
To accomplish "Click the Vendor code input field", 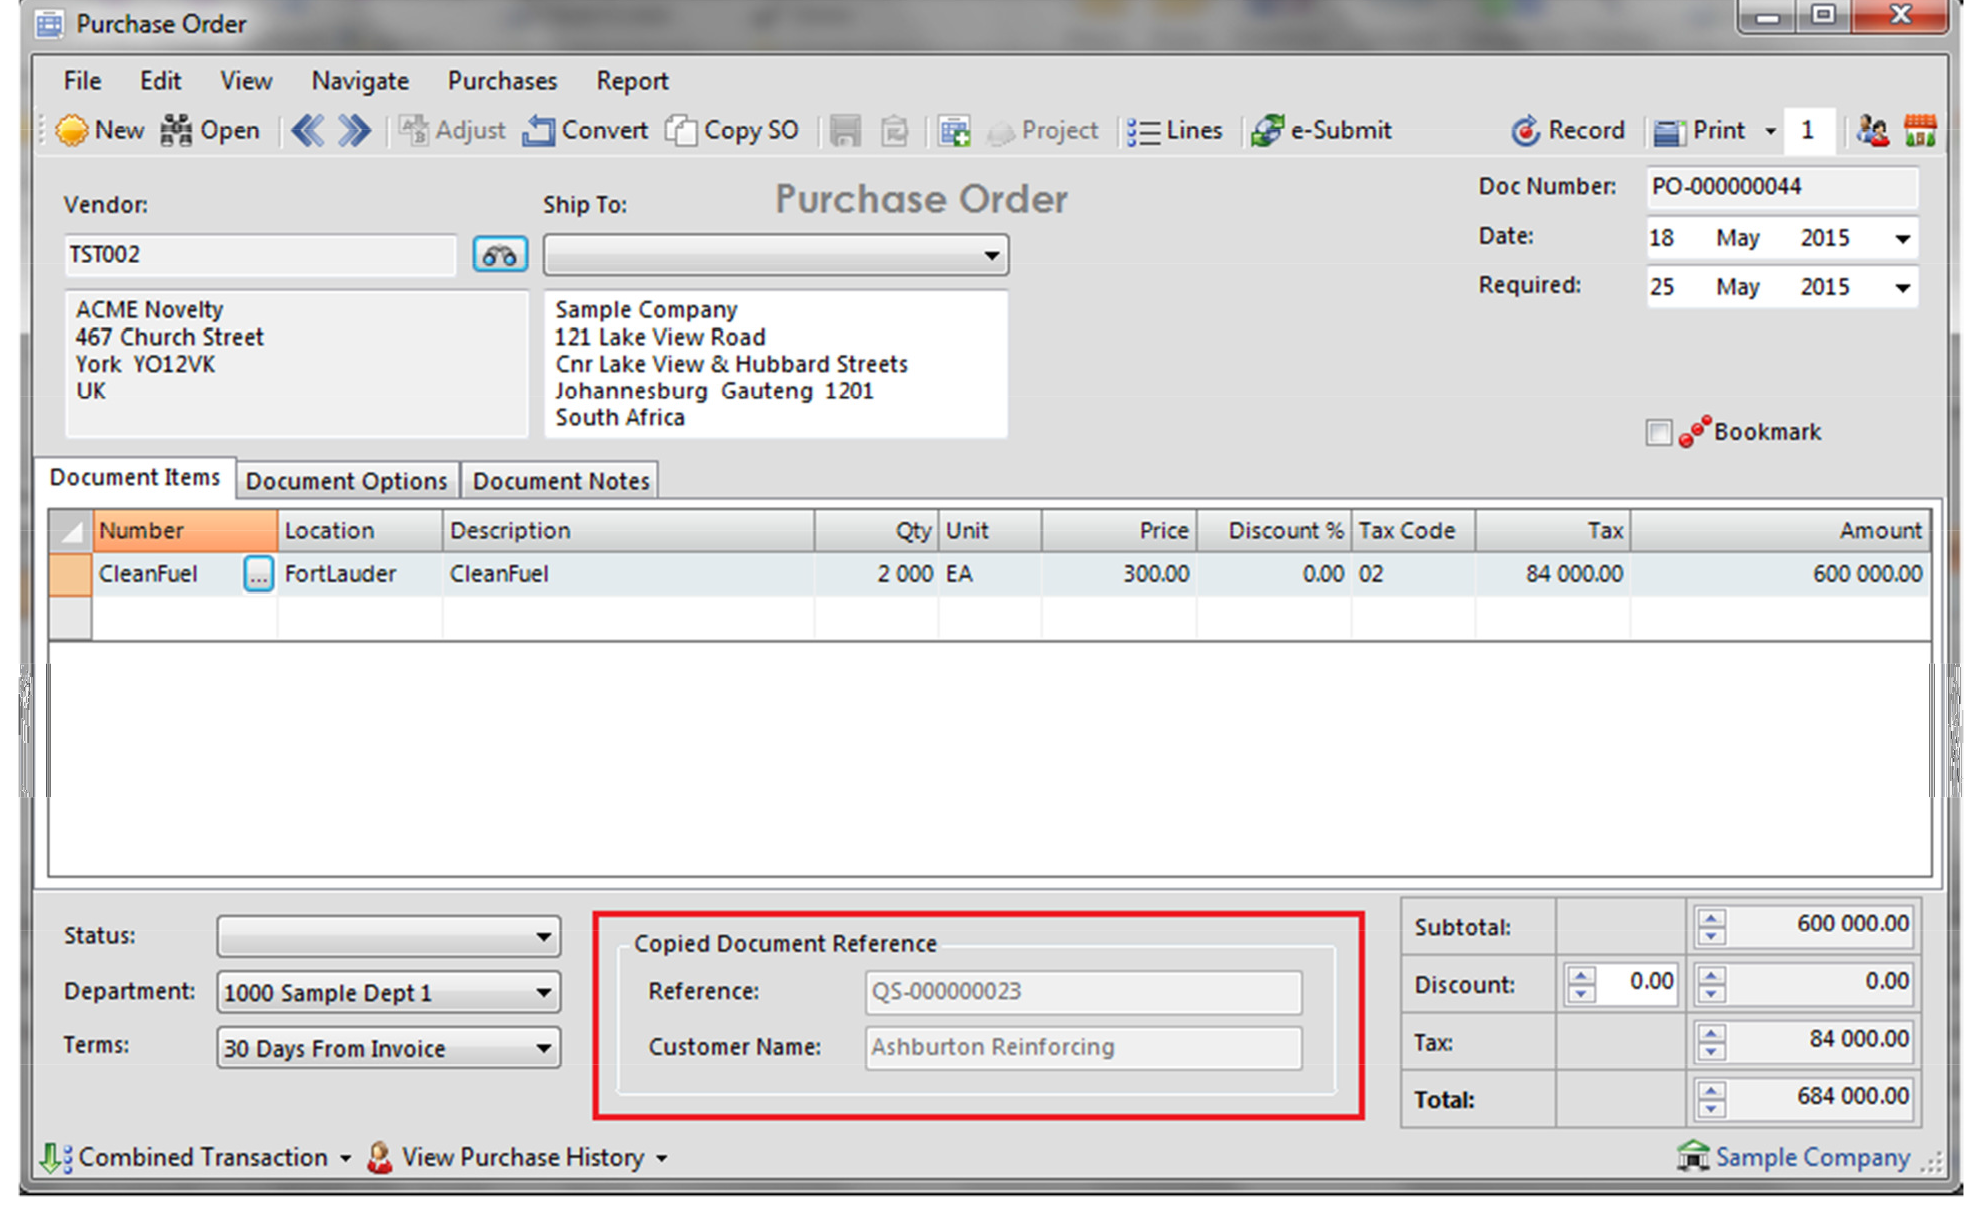I will click(x=260, y=255).
